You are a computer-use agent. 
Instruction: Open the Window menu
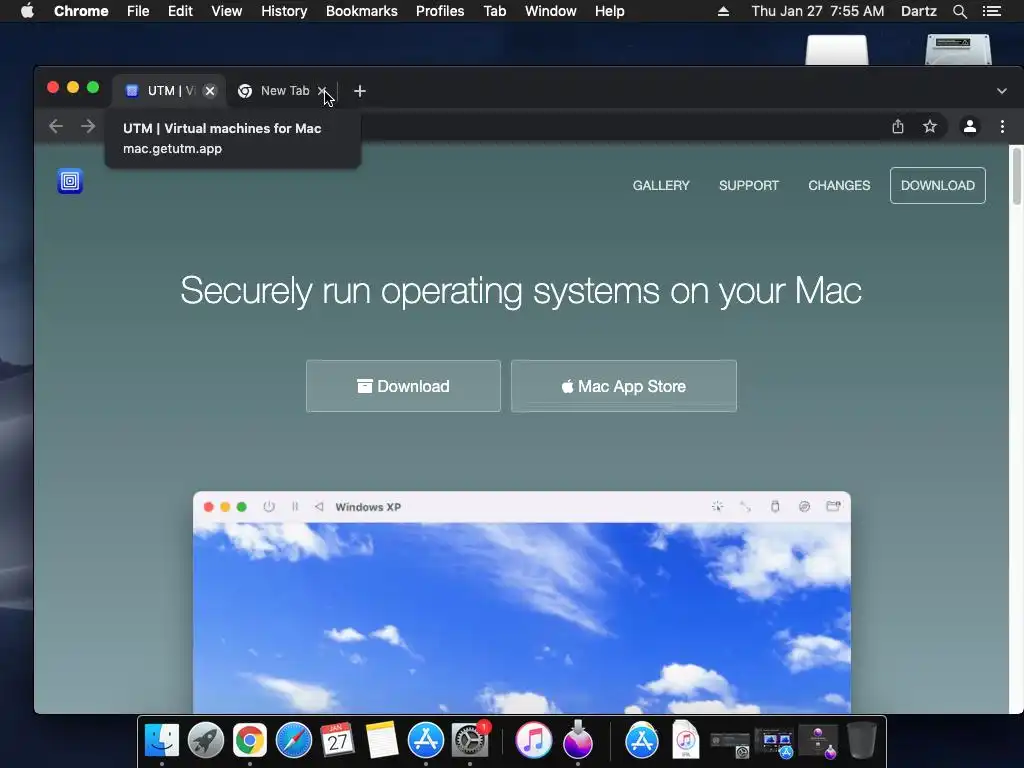click(x=551, y=11)
